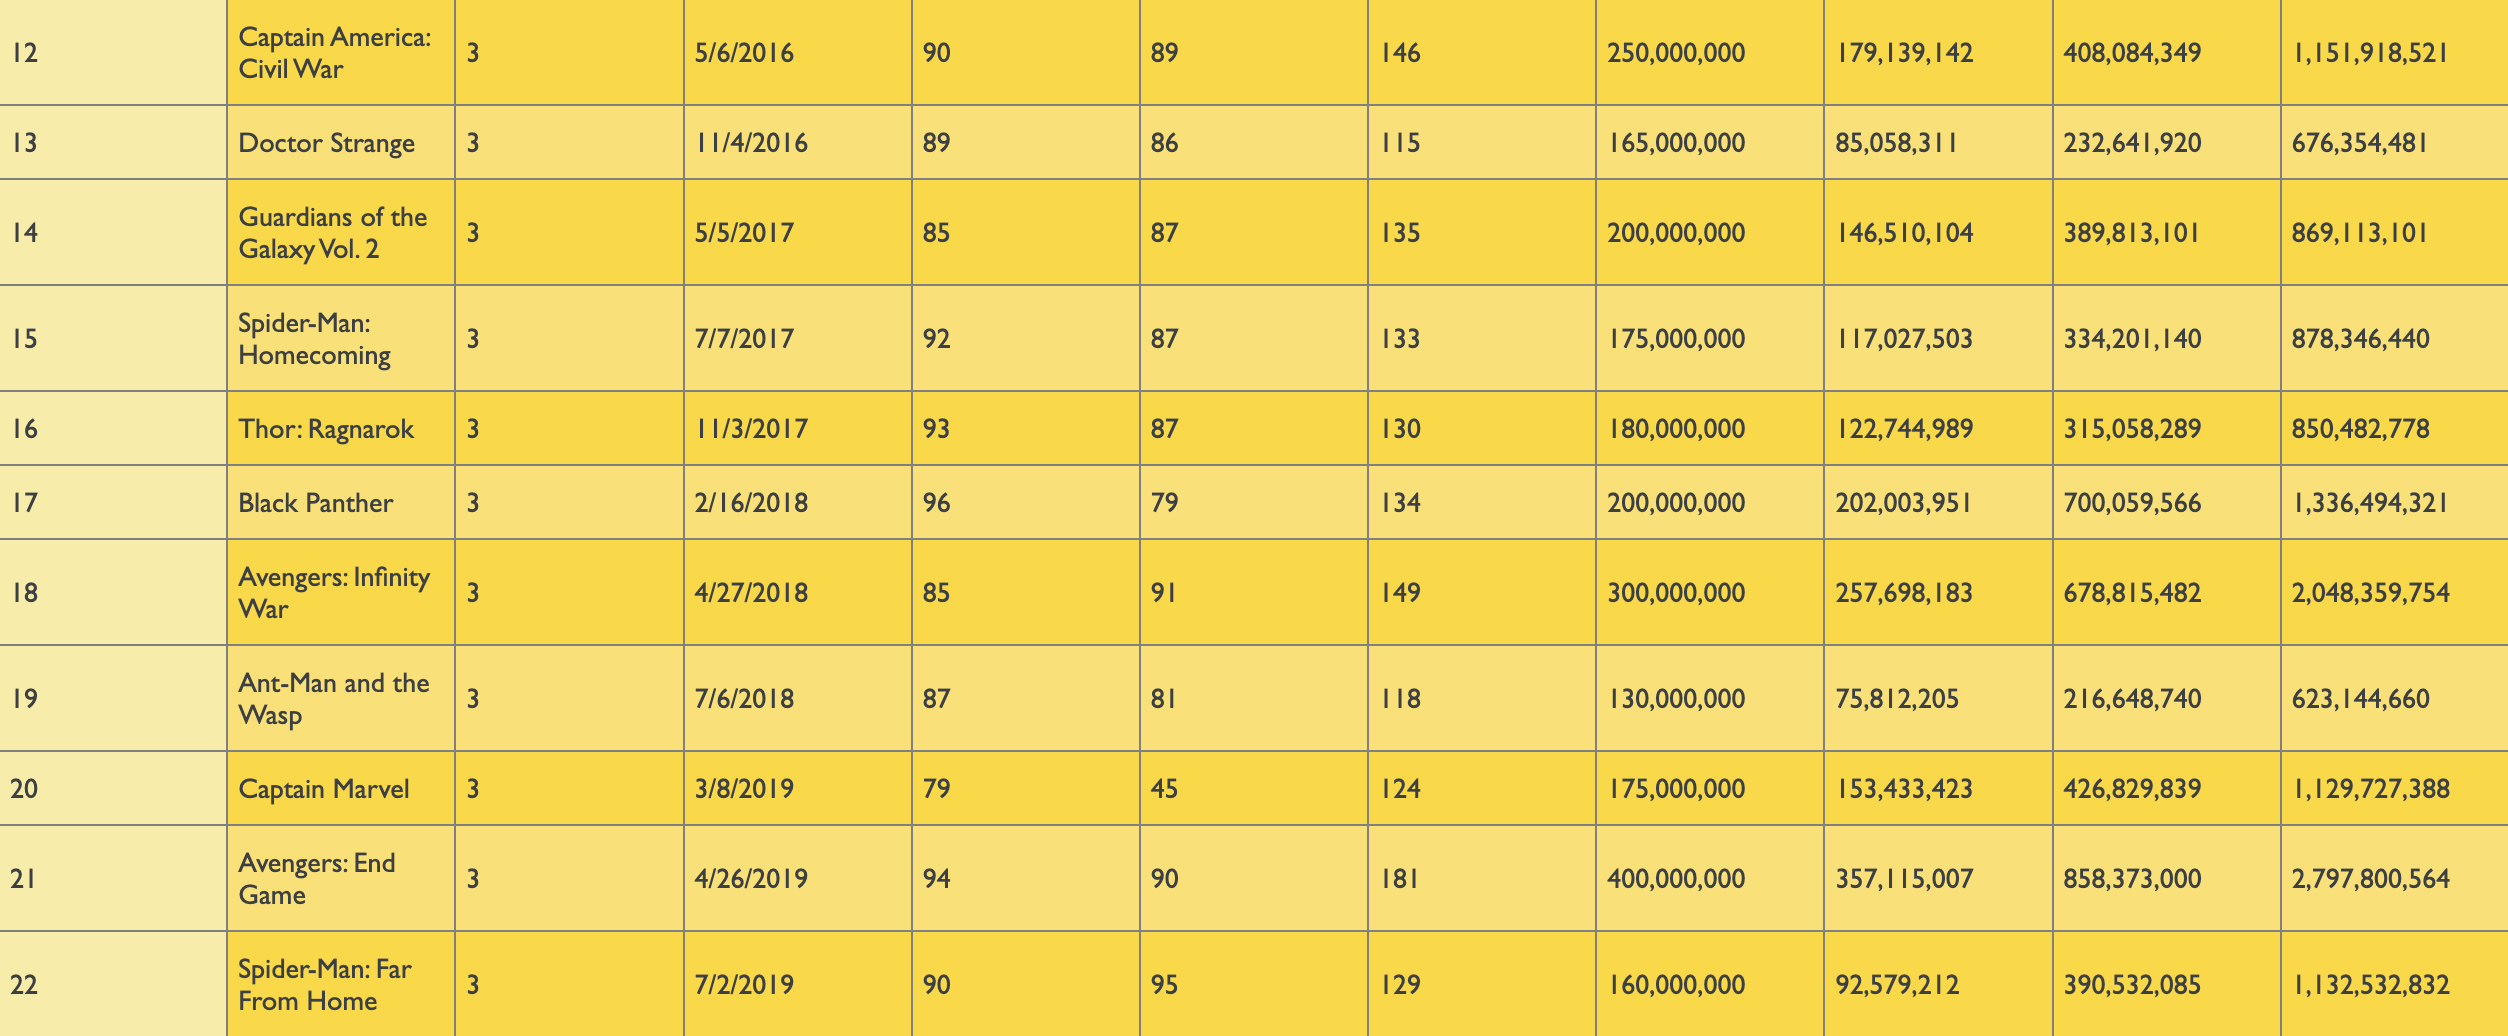The width and height of the screenshot is (2508, 1036).
Task: Select the Ant-Man and the Wasp cell
Action: pyautogui.click(x=340, y=699)
